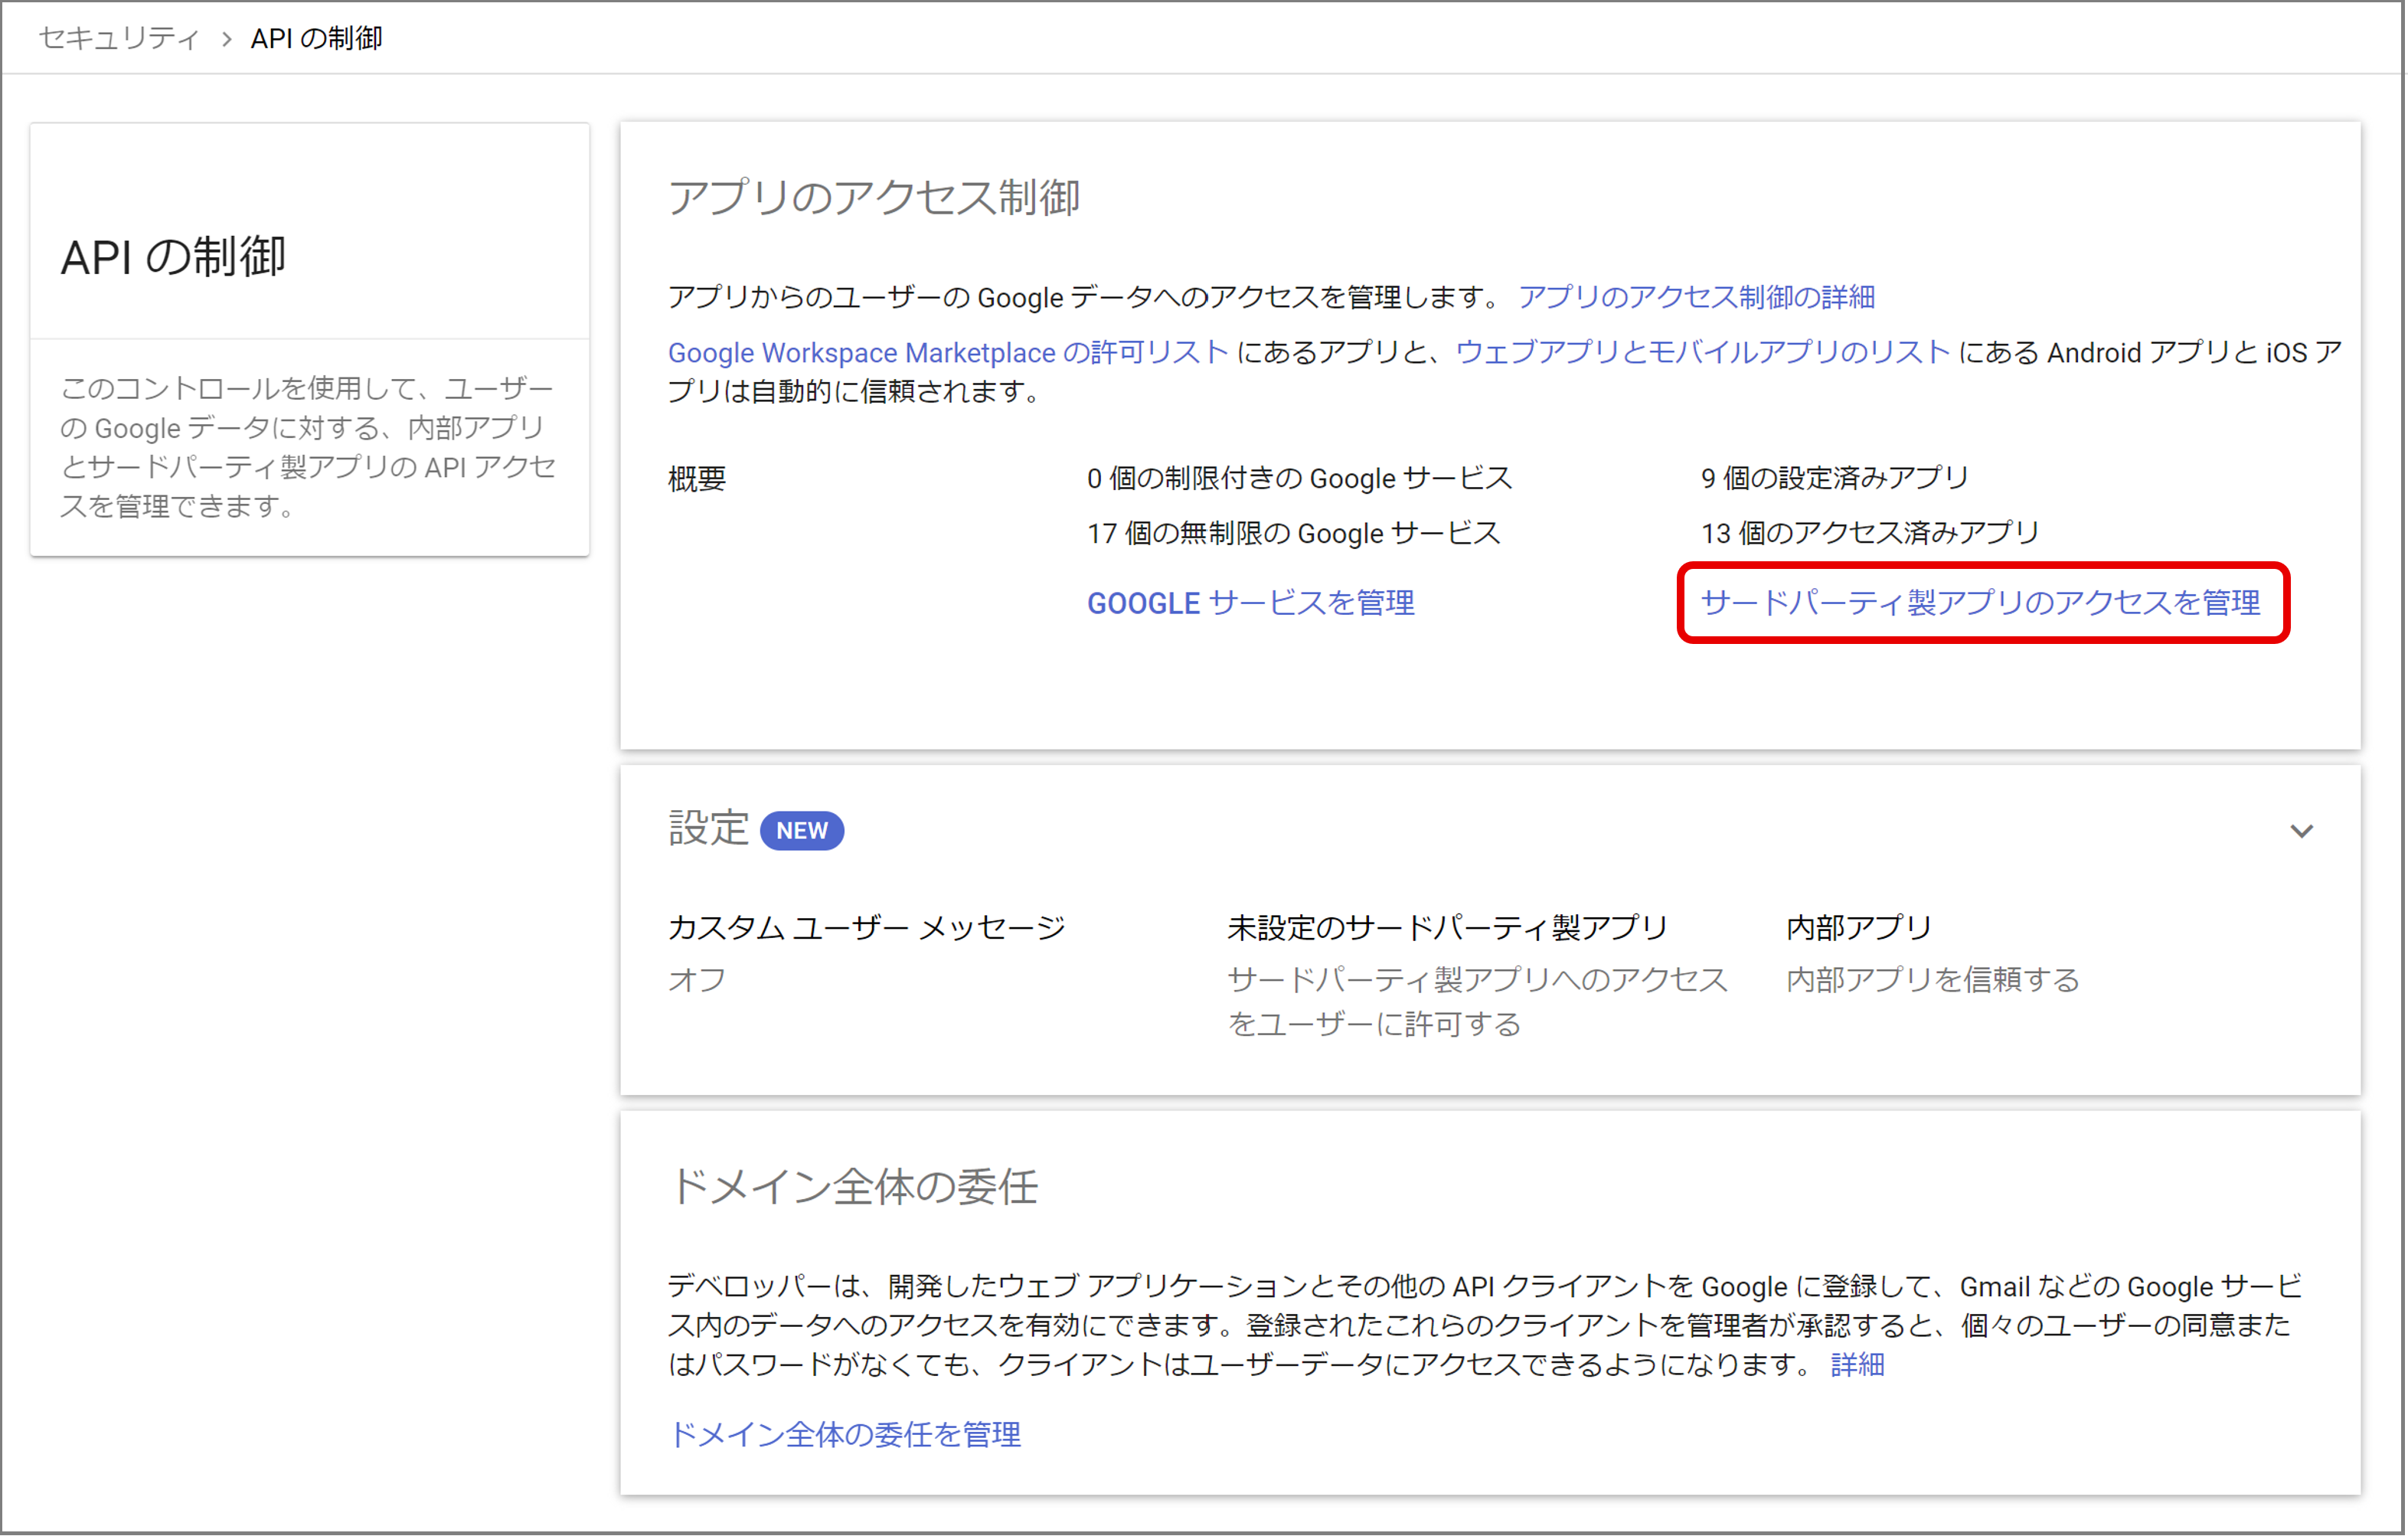Screen dimensions: 2408x1536
Task: Click the API の制御 breadcrumb text
Action: (316, 38)
